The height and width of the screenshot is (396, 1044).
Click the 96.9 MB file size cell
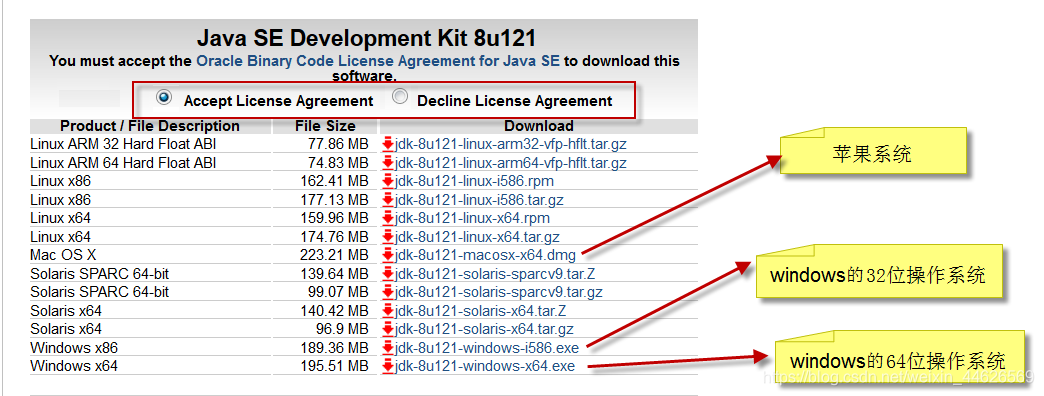342,329
